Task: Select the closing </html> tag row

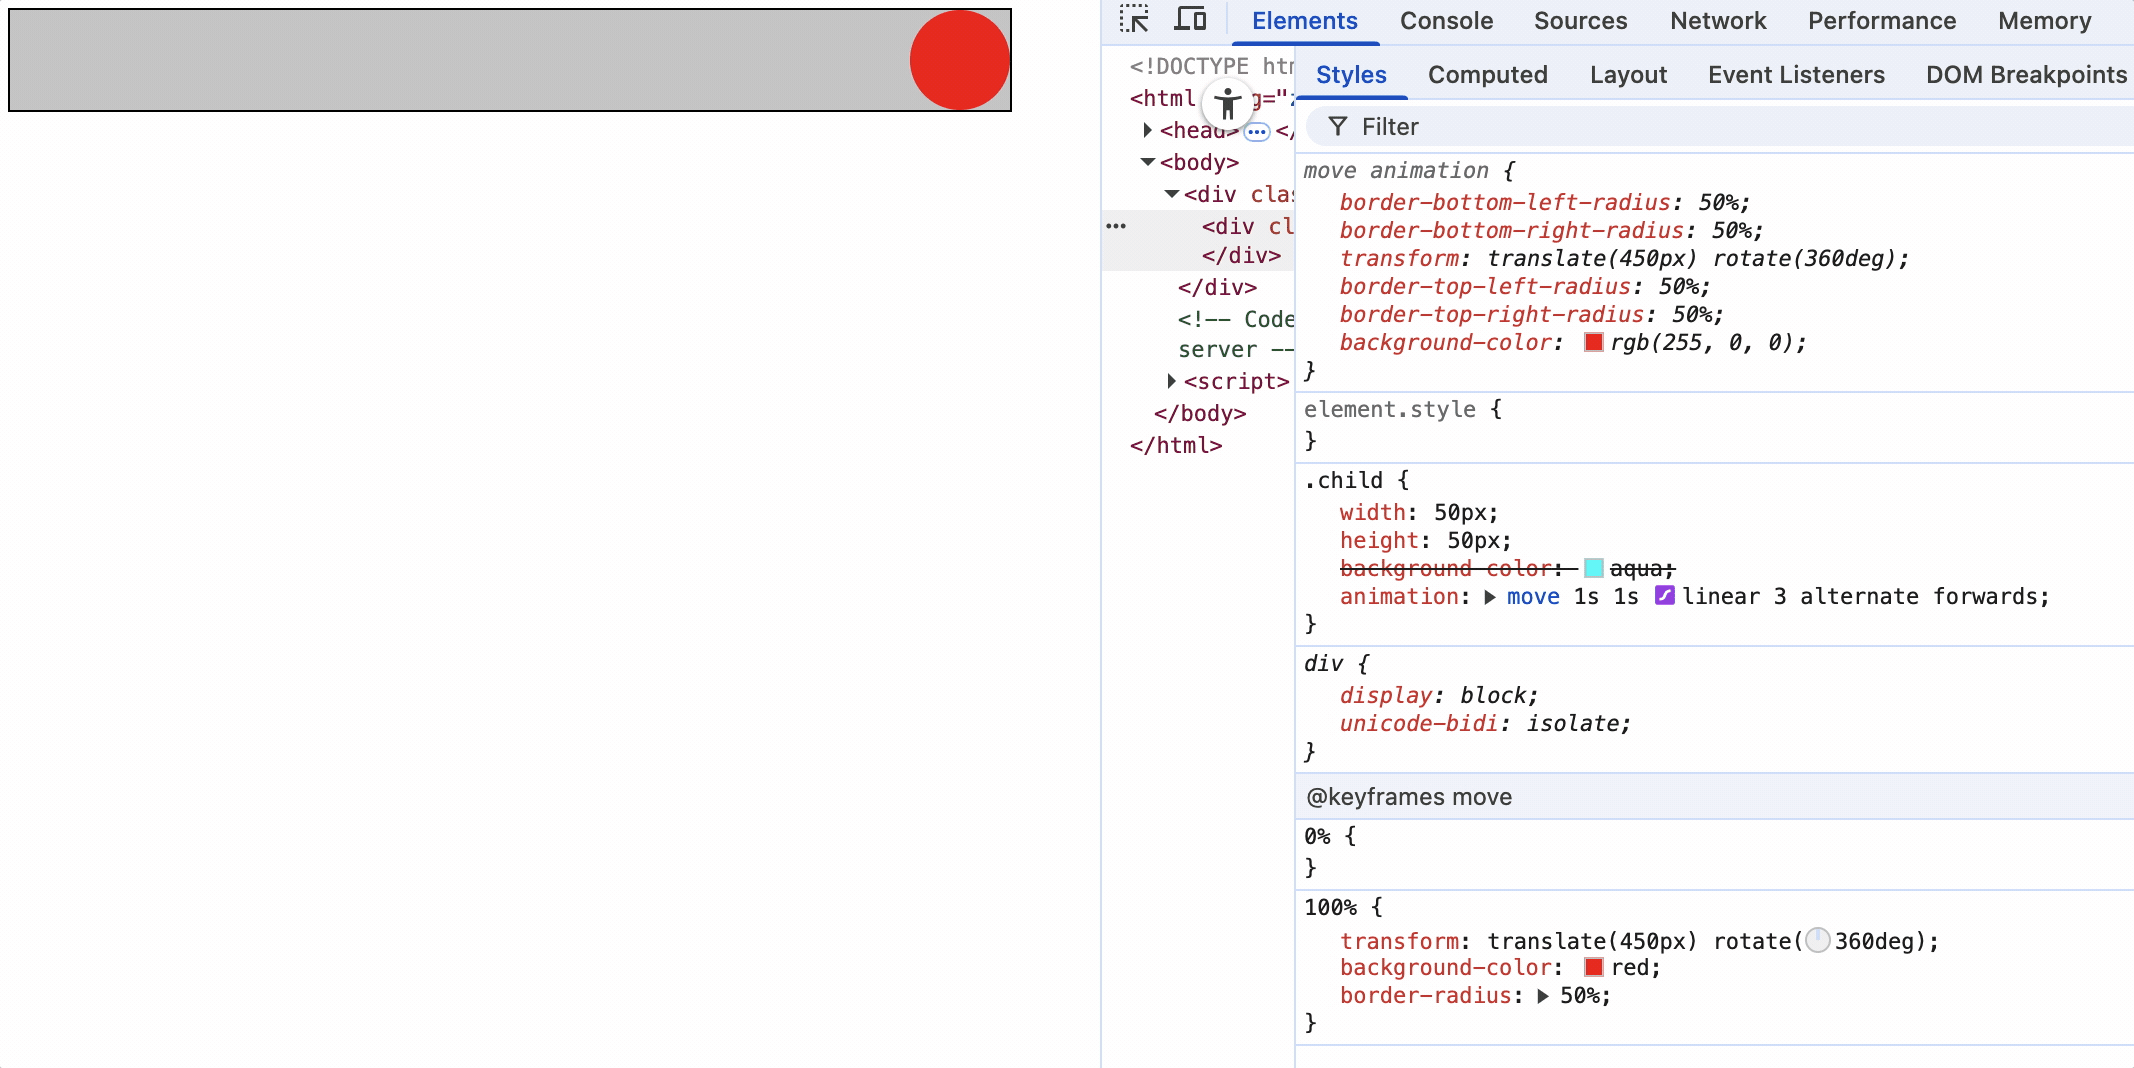Action: pos(1176,446)
